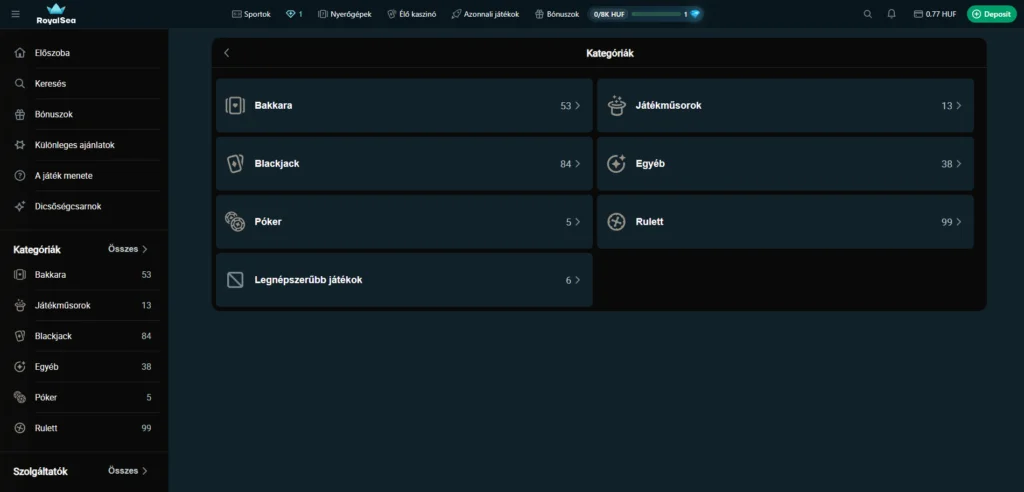Open the Játékműsorok card's chevron beside 13
The image size is (1024, 492).
[x=959, y=106]
